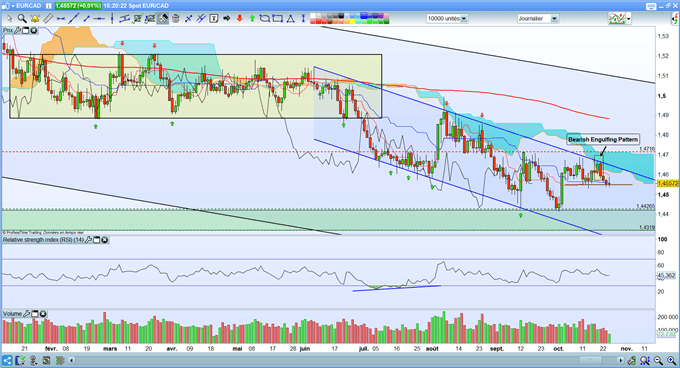680x368 pixels.
Task: Open the 10000 unités quantity dropdown
Action: [x=447, y=19]
